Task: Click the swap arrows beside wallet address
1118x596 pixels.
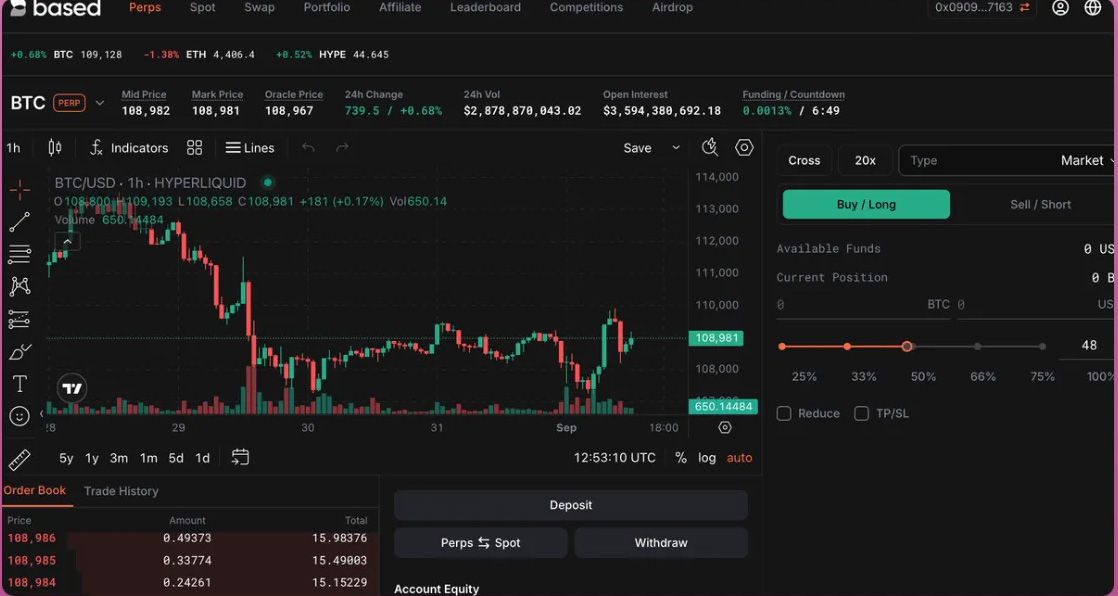Action: pyautogui.click(x=1025, y=7)
